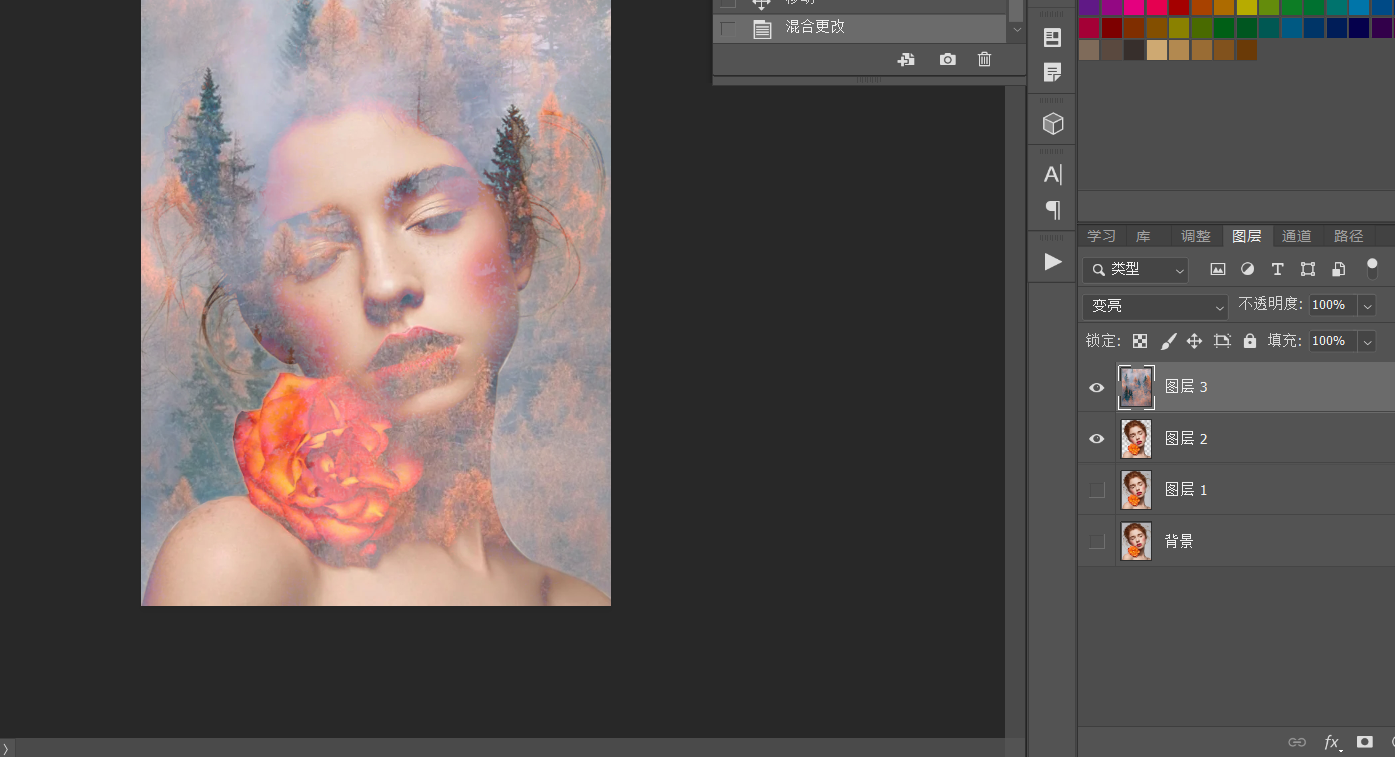
Task: Filter layers by type T icon
Action: pos(1277,269)
